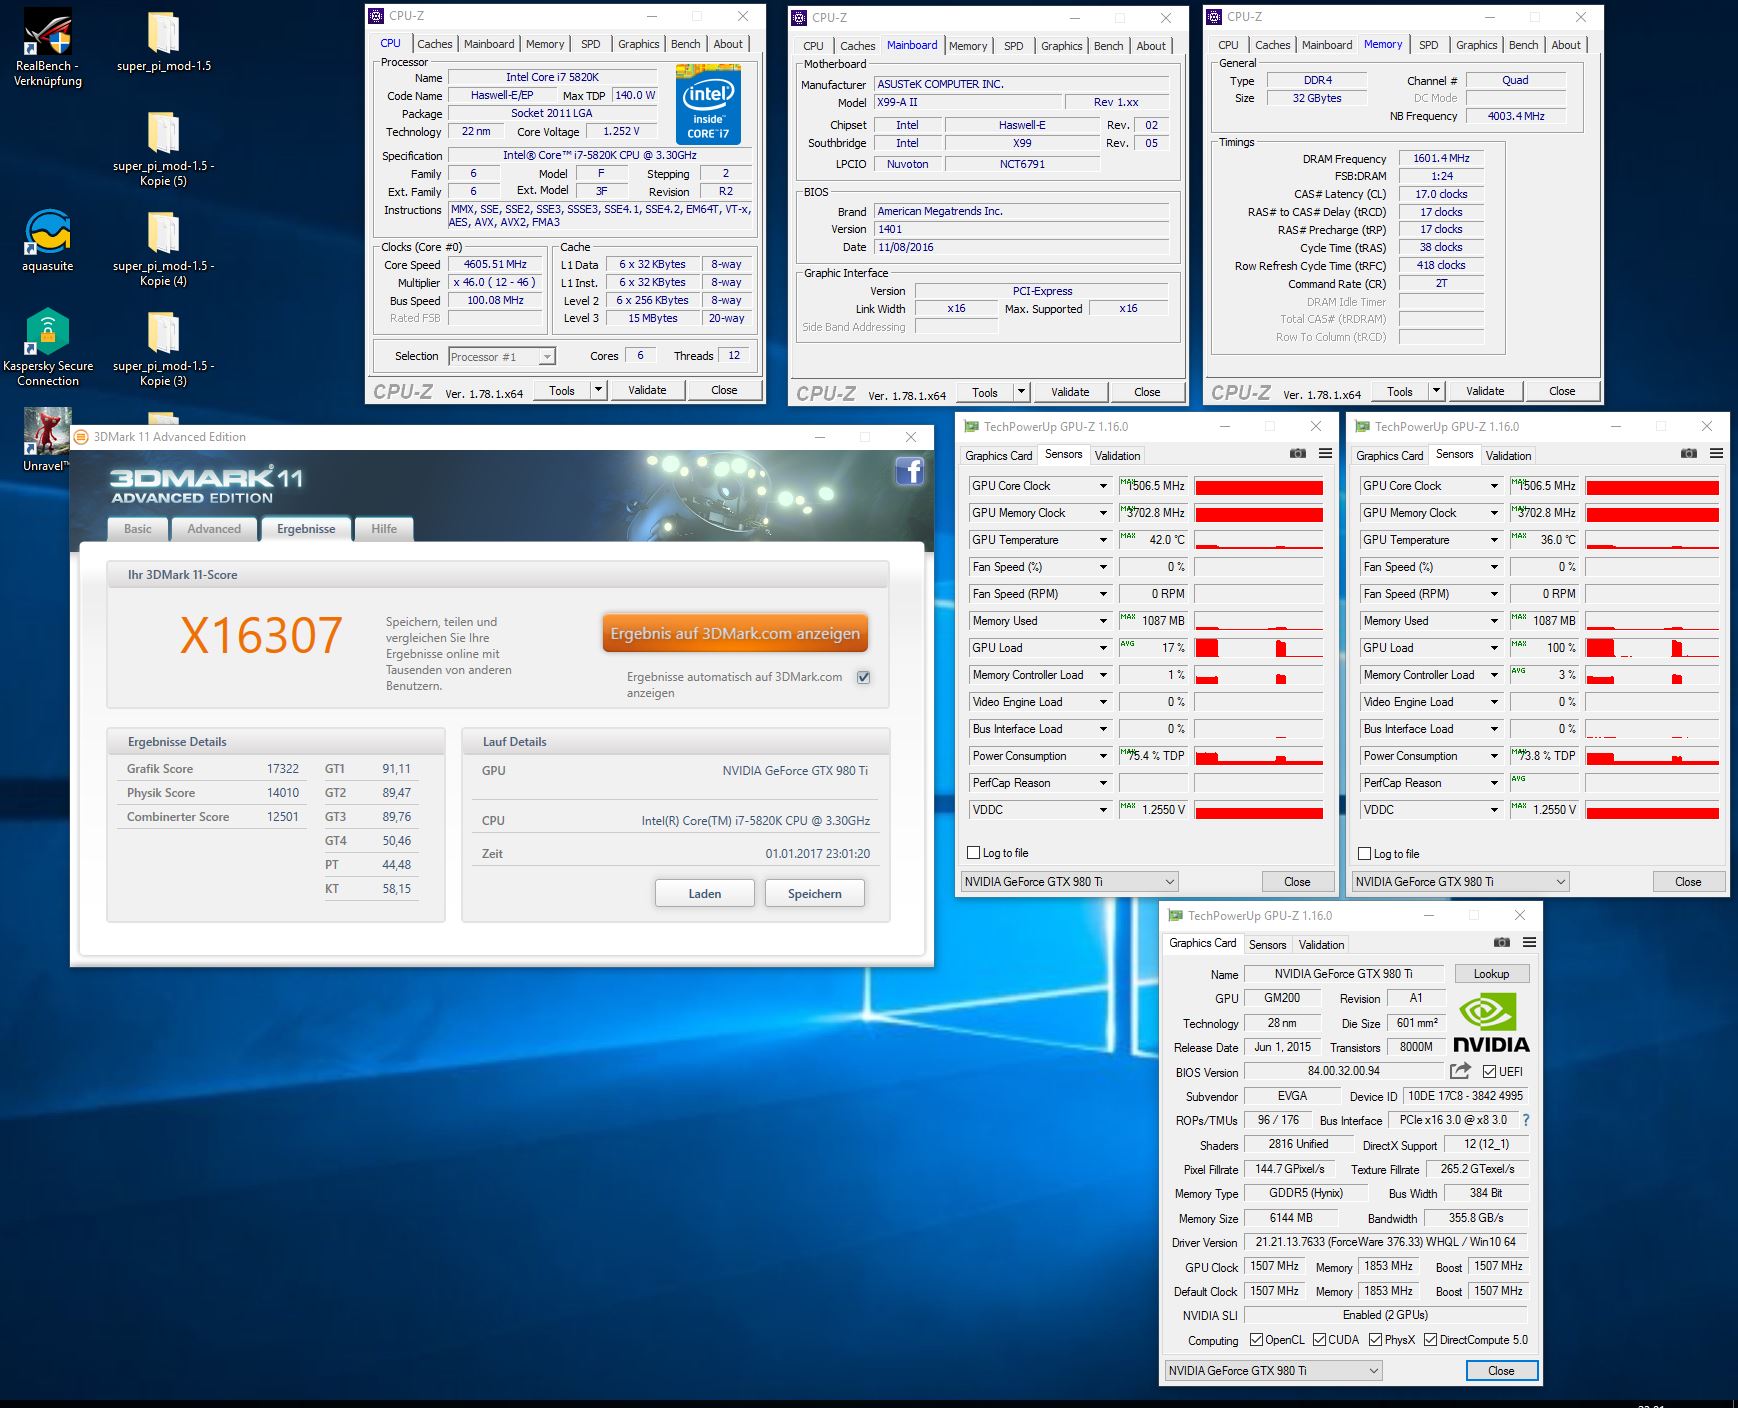The height and width of the screenshot is (1408, 1738).
Task: Switch to SPD tab in Mainboard CPU-Z window
Action: [1014, 46]
